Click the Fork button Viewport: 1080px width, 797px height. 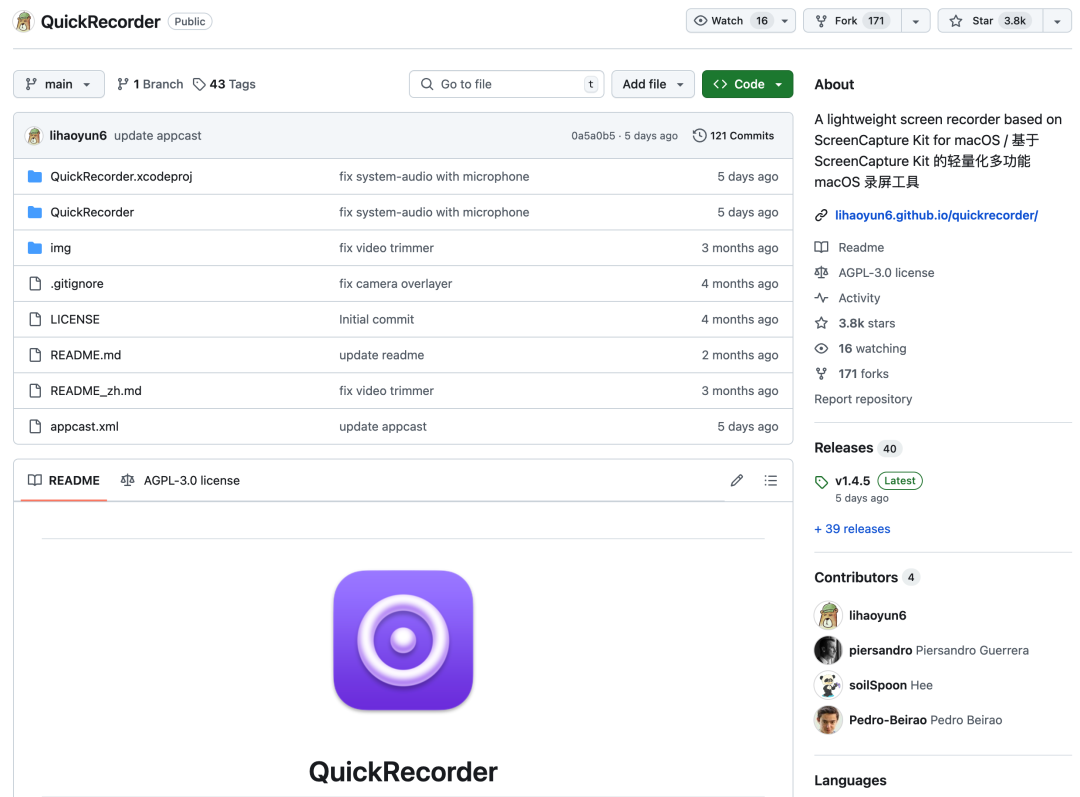click(852, 21)
